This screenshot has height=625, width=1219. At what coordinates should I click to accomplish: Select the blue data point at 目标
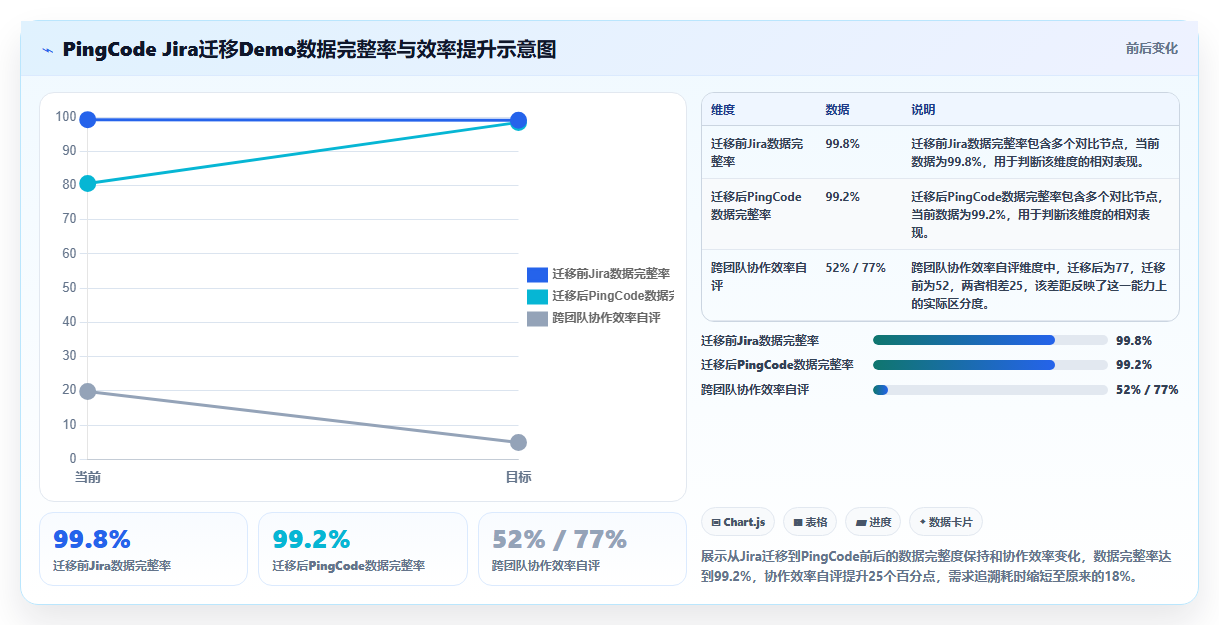pyautogui.click(x=518, y=120)
